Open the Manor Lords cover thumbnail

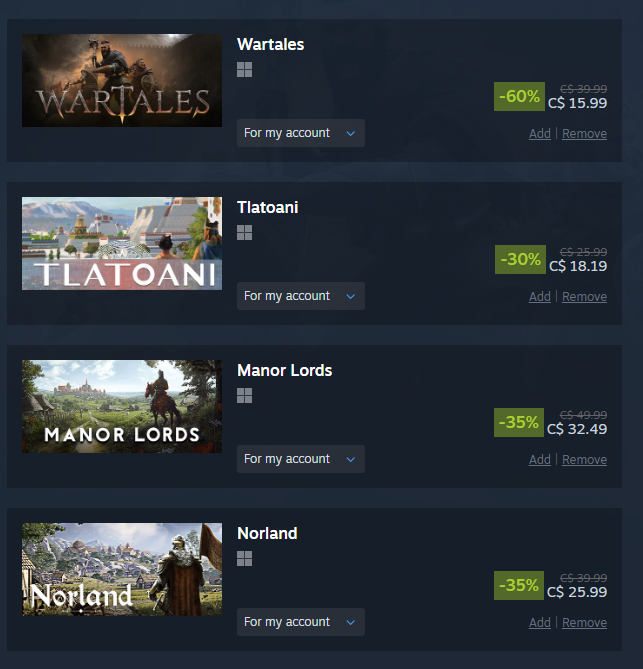pos(122,406)
